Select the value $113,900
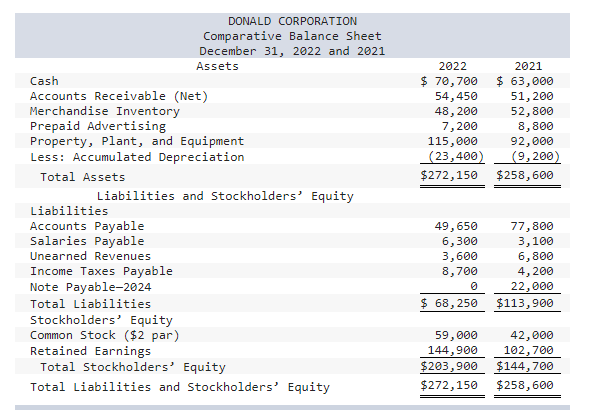Viewport: 604px width, 416px height. click(525, 303)
